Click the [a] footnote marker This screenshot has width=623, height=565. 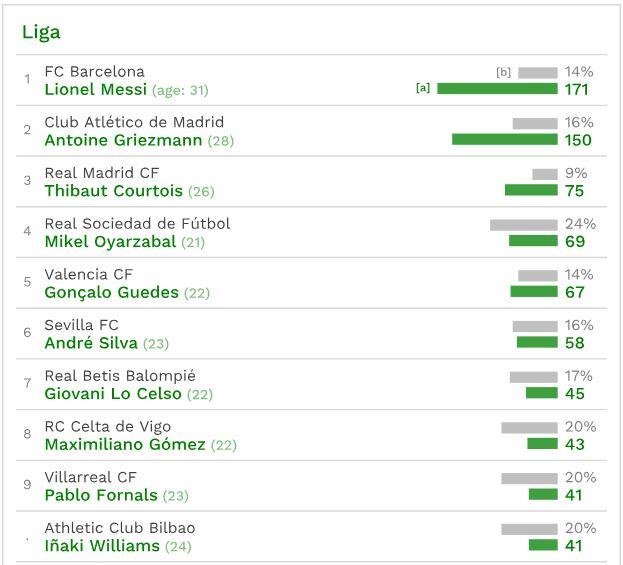(423, 88)
